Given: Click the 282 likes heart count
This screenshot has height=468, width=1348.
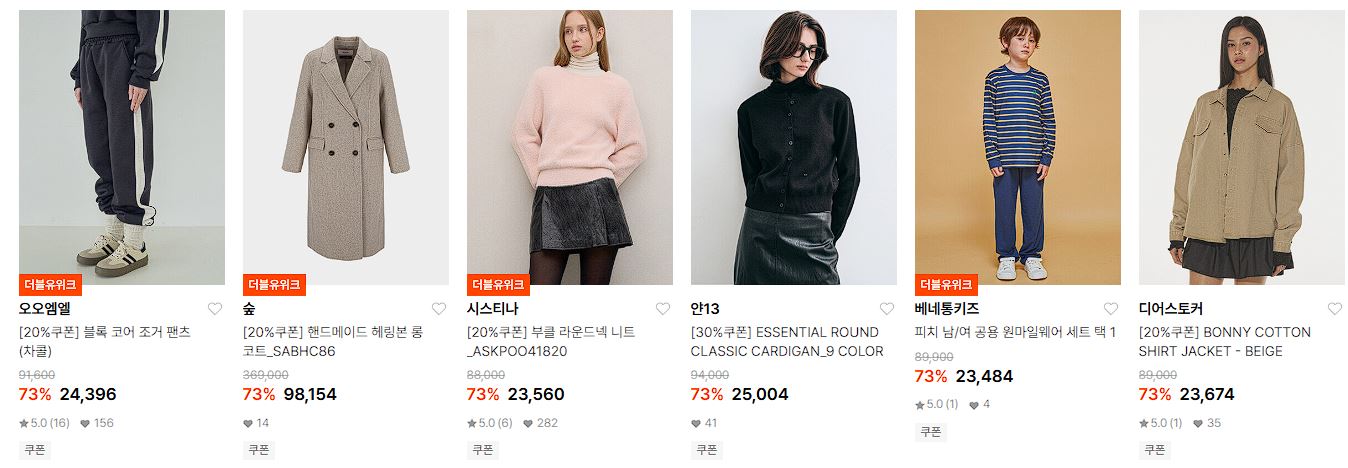Looking at the screenshot, I should coord(543,423).
